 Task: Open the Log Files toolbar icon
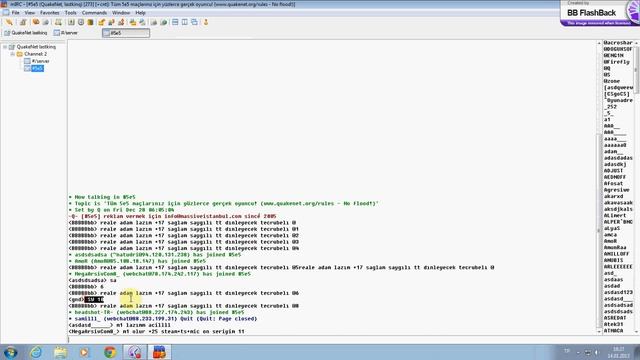coord(142,22)
